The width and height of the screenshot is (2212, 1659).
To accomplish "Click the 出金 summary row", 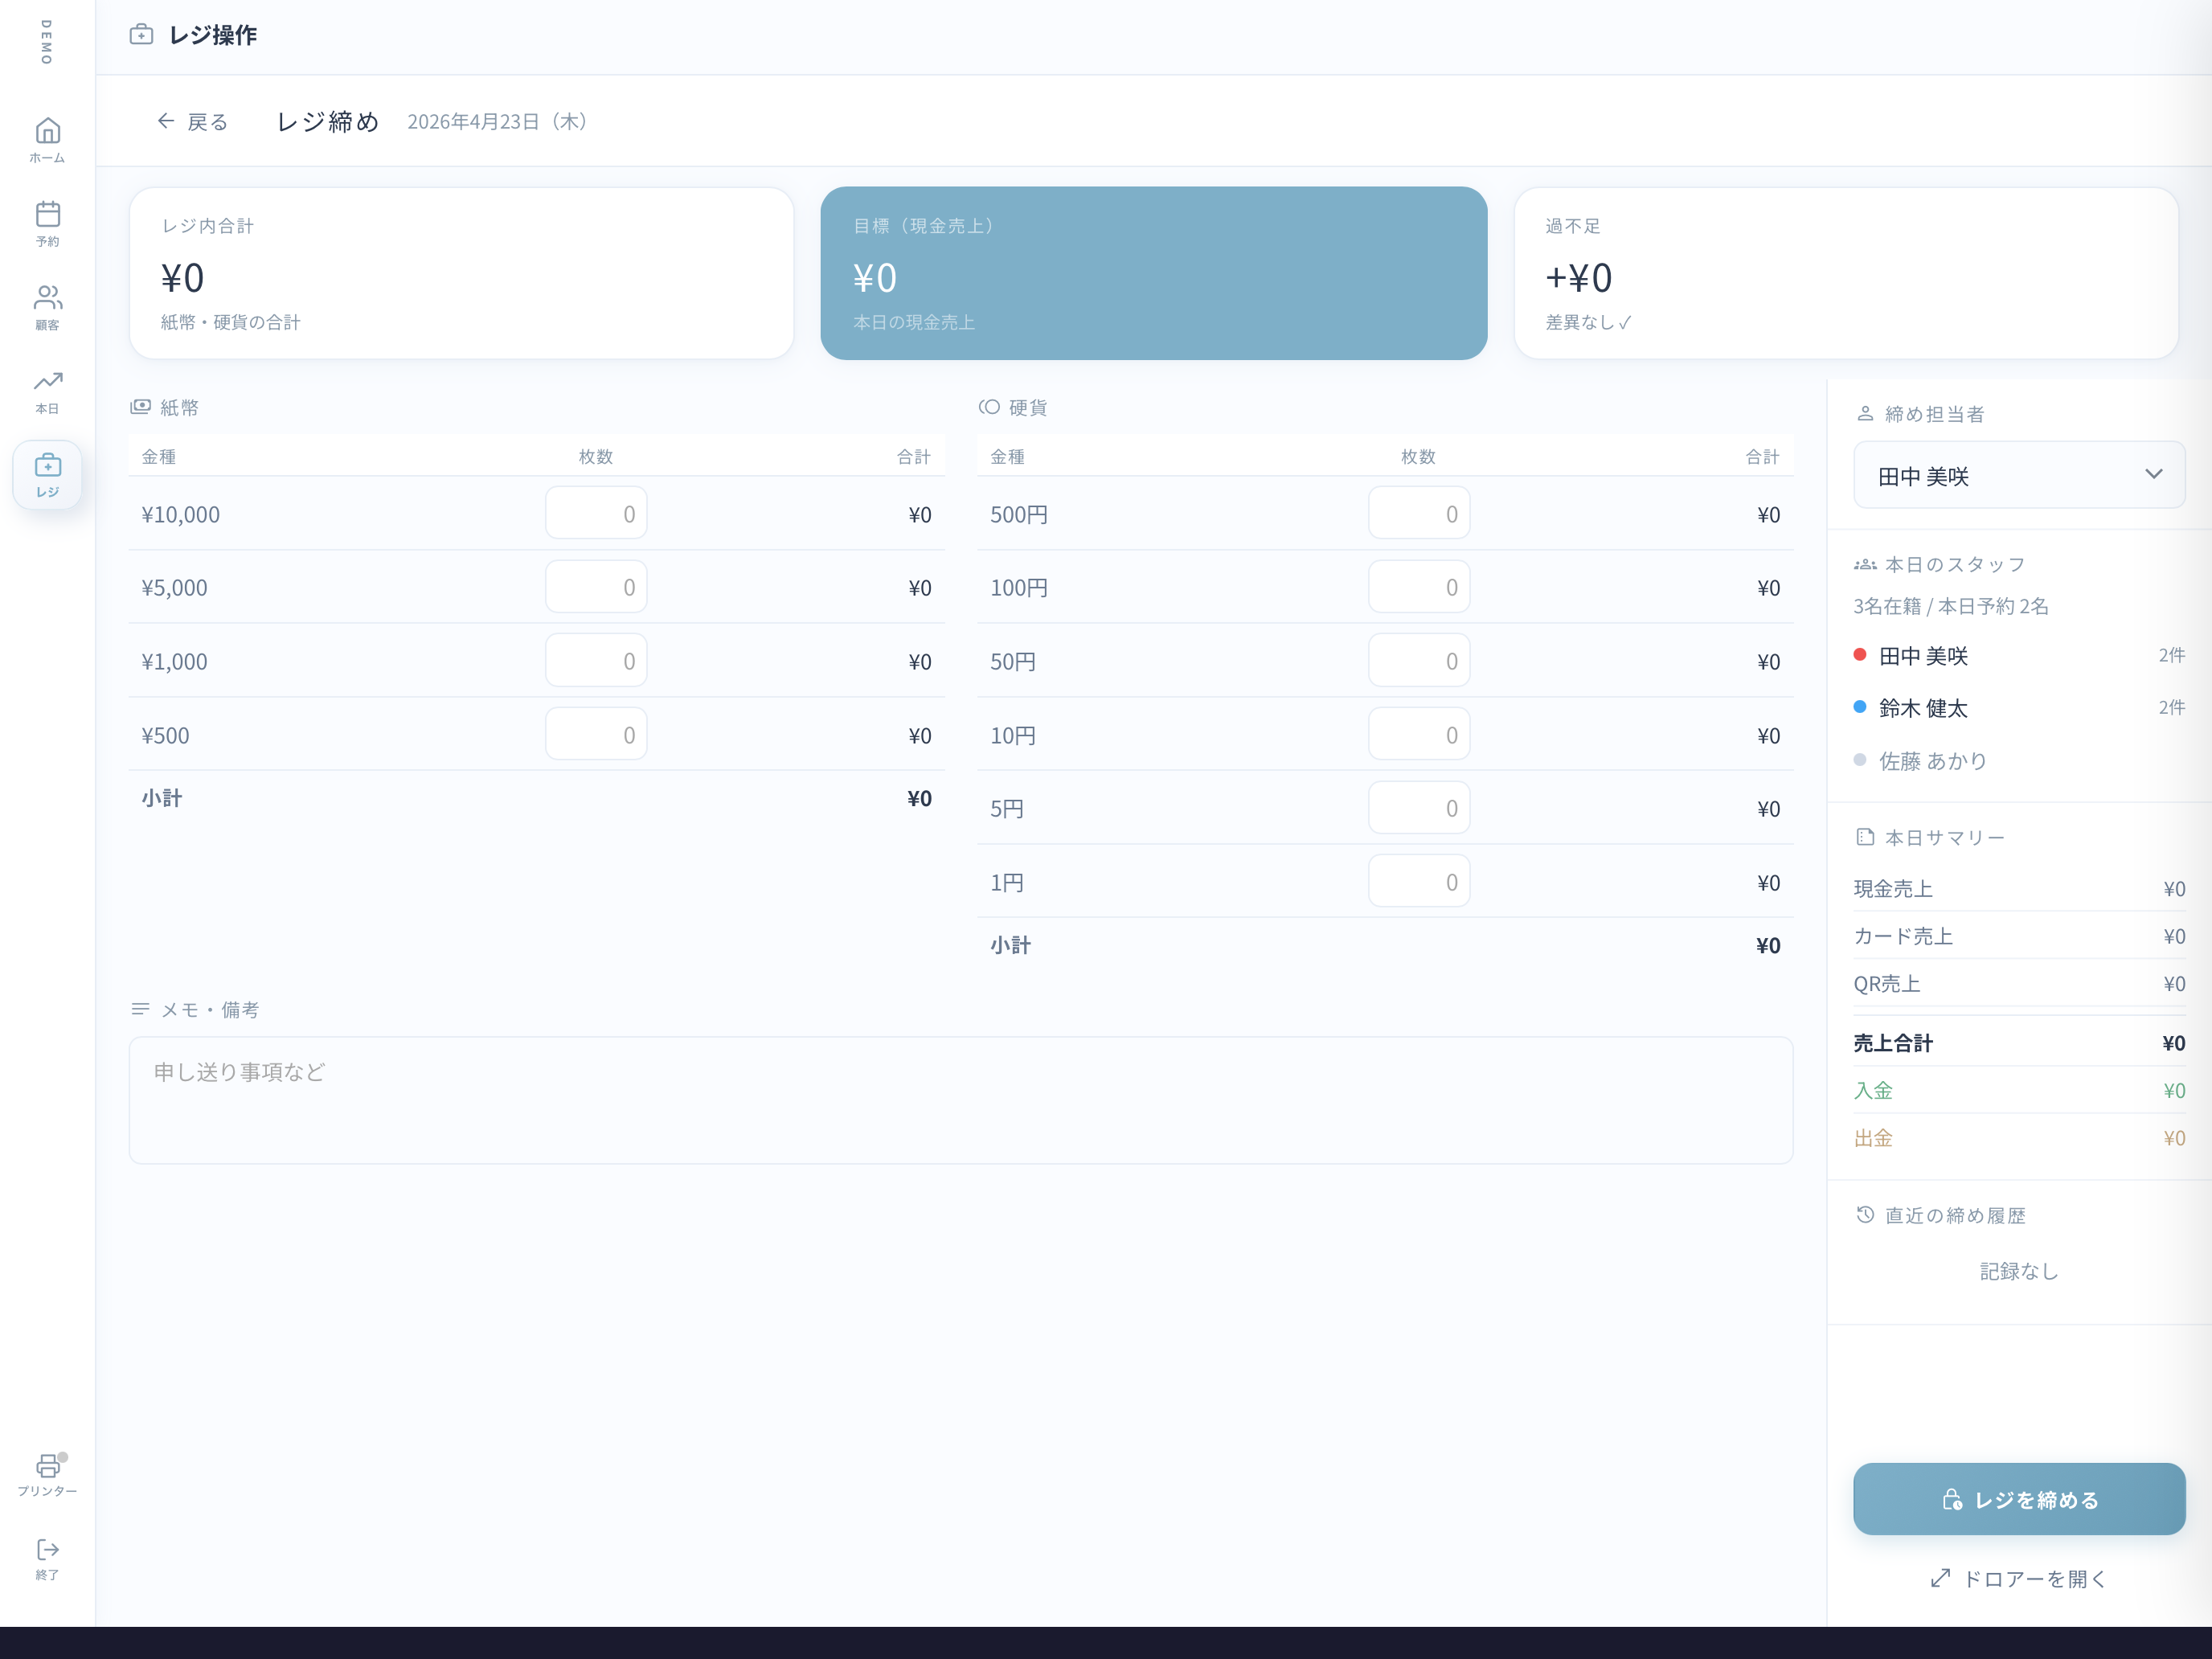I will click(2019, 1138).
